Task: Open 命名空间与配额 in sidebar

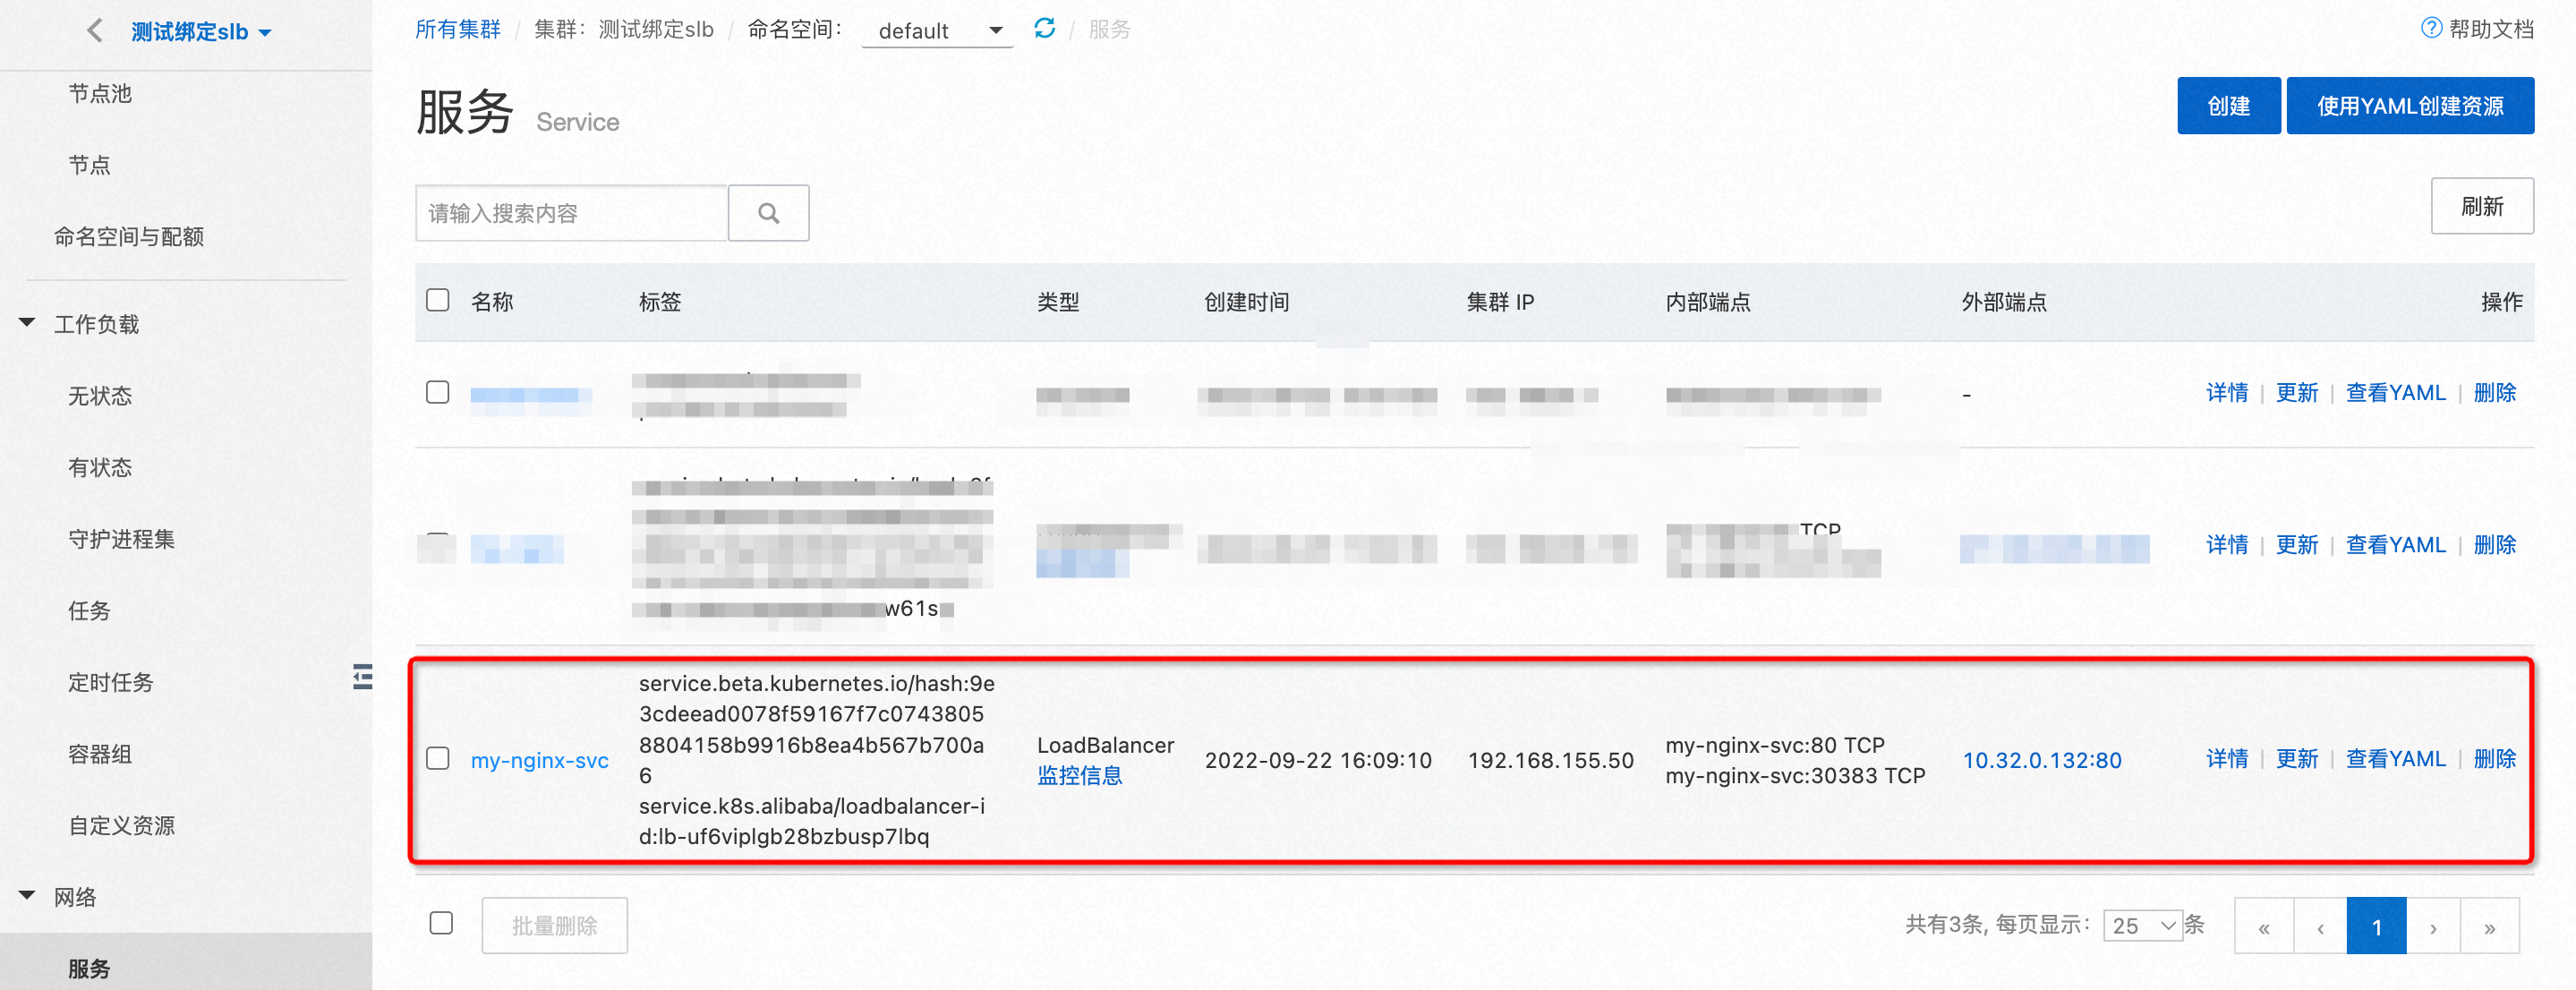Action: pos(128,237)
